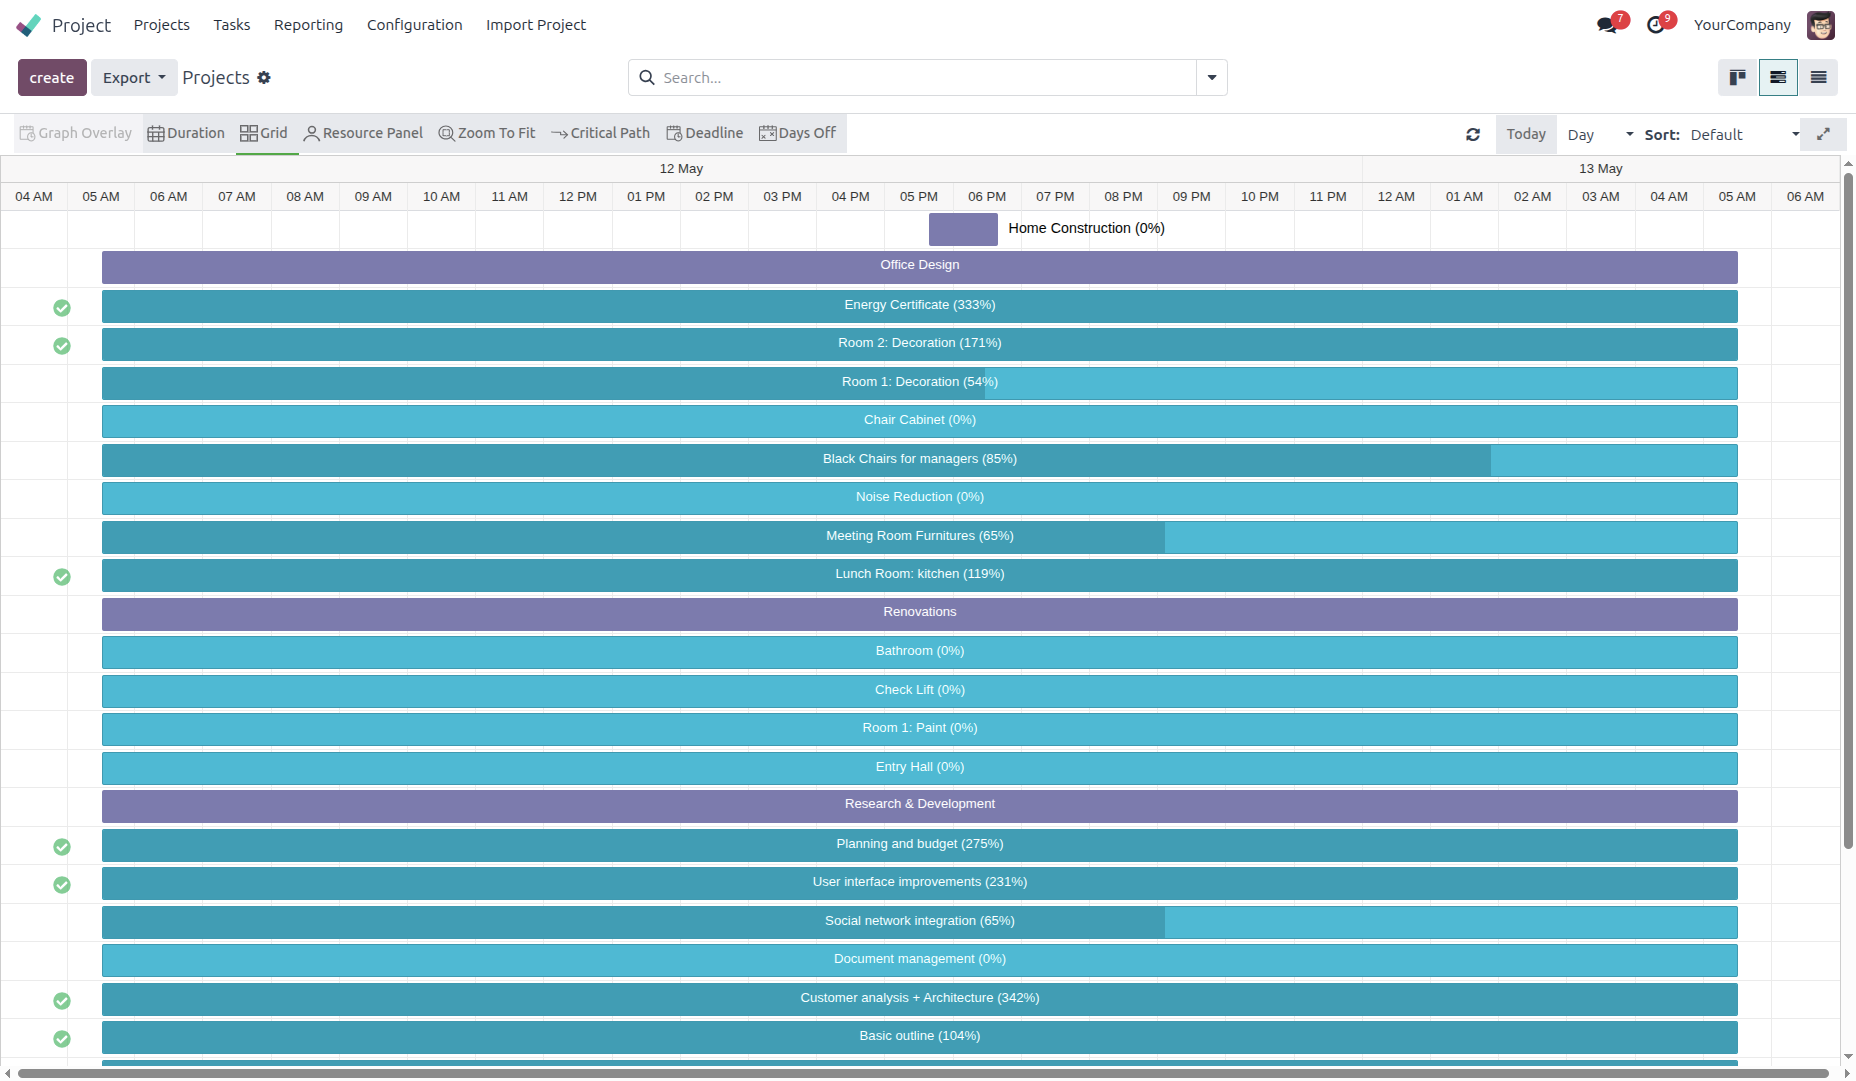Viewport: 1856px width, 1081px height.
Task: Expand the Export dropdown
Action: (134, 78)
